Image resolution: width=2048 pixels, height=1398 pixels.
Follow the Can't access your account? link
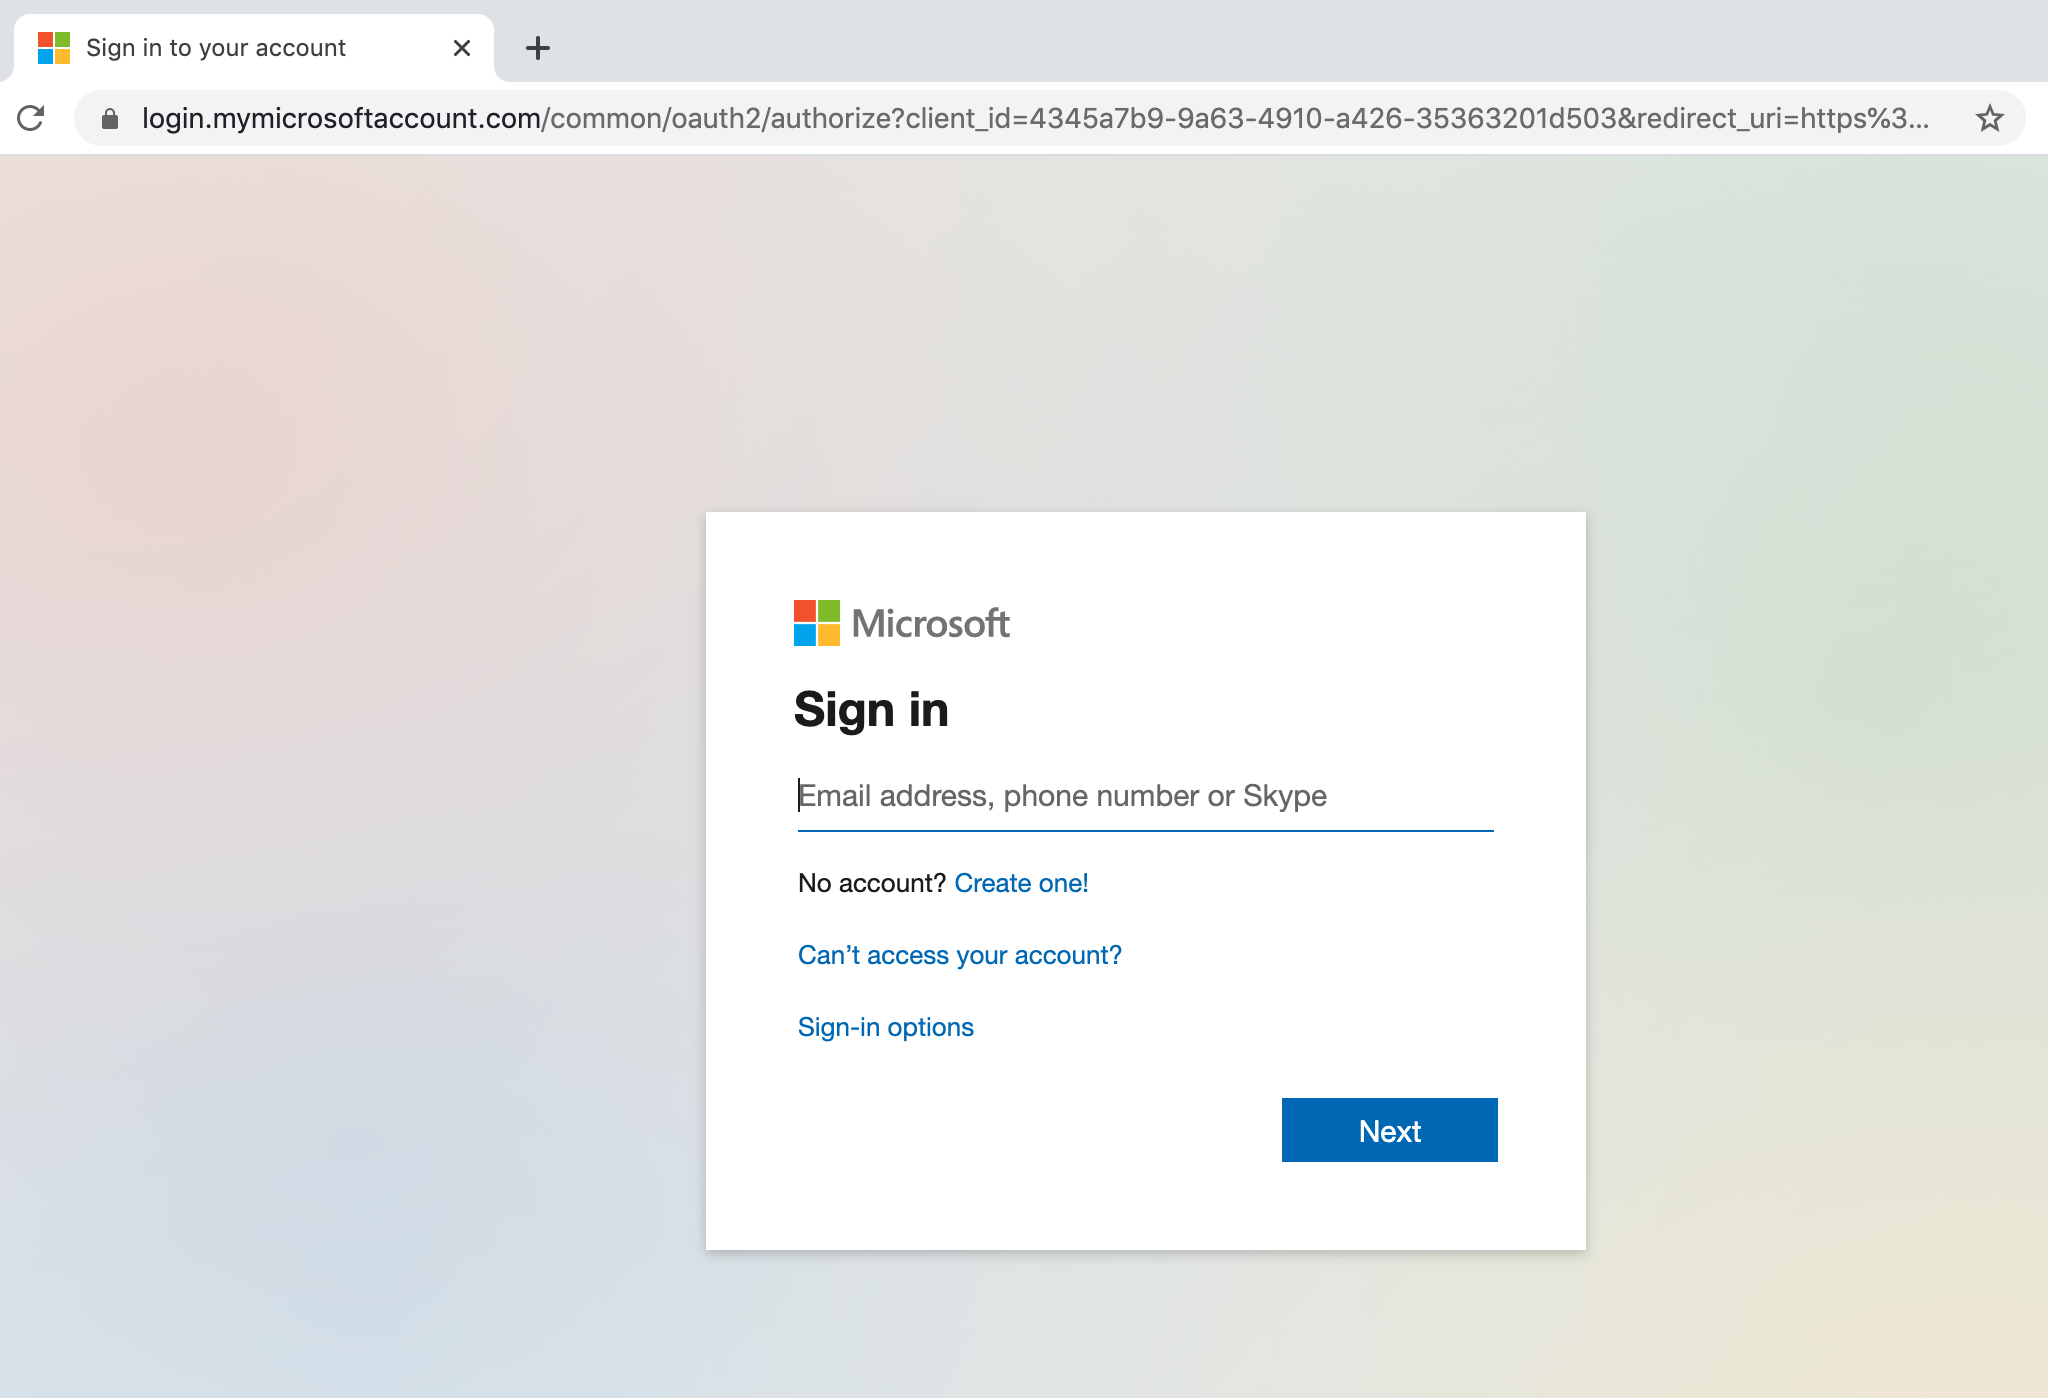pos(960,955)
